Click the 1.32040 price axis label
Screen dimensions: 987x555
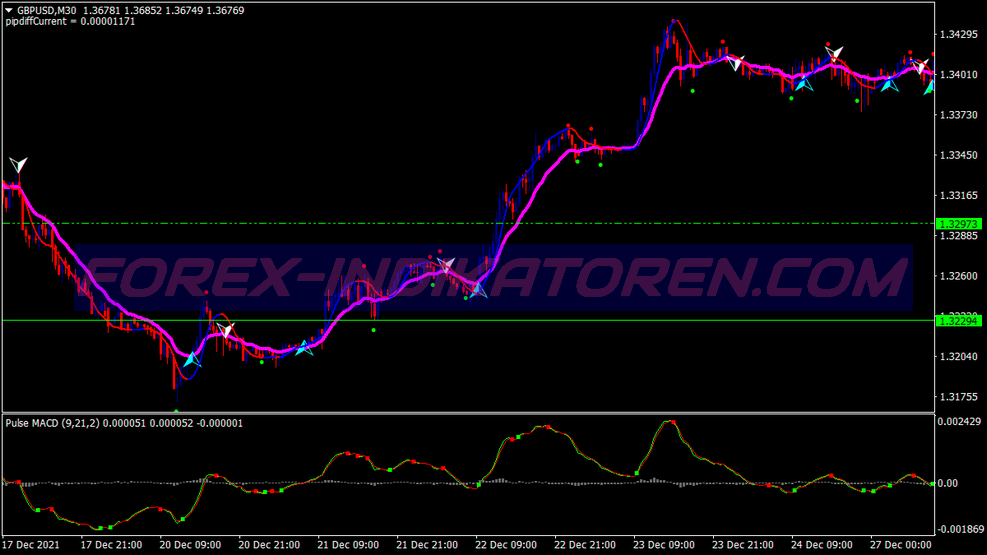point(959,357)
